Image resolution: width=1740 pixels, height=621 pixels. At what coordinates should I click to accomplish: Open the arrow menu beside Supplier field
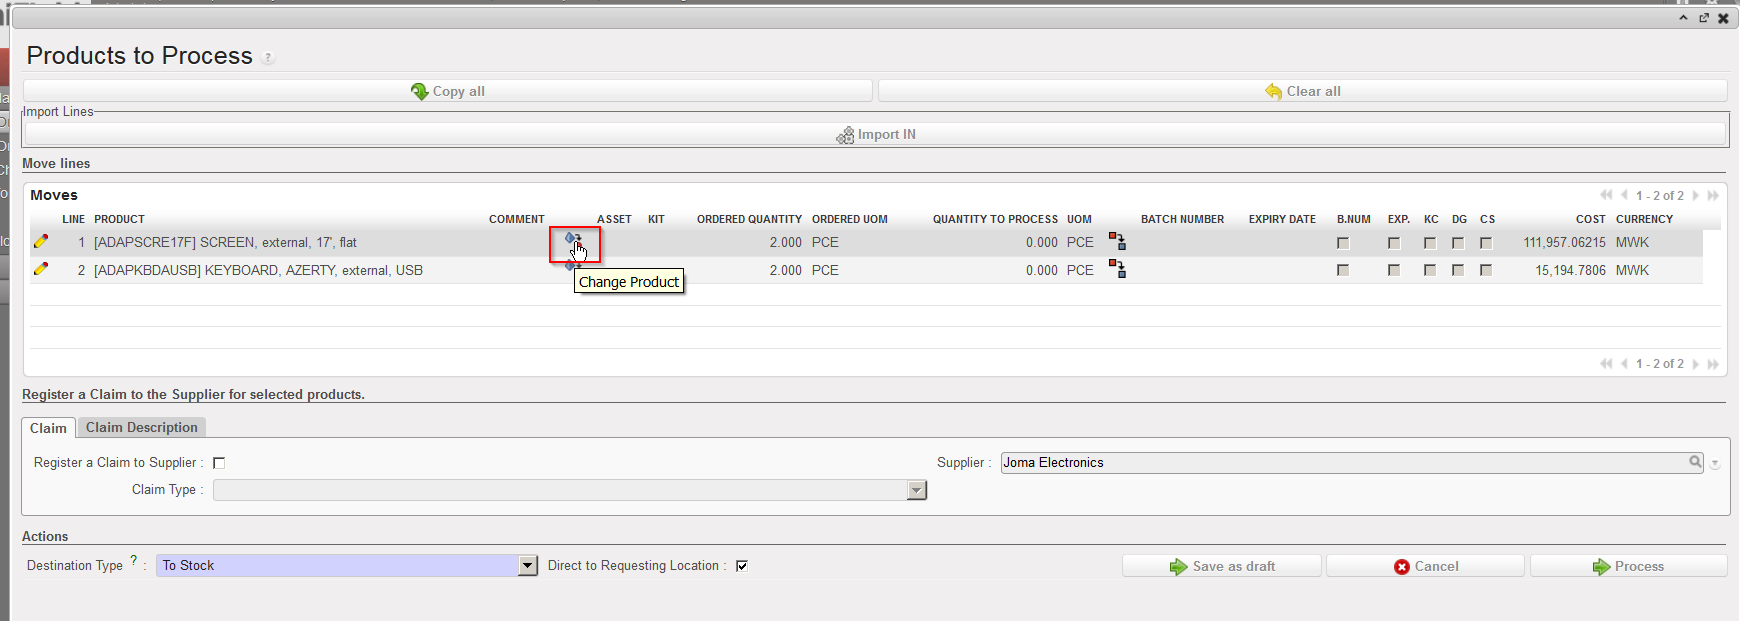(1715, 464)
